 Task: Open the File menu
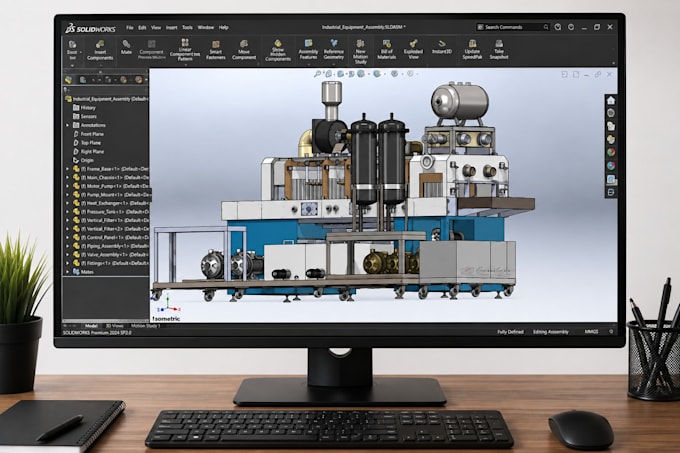click(x=130, y=27)
